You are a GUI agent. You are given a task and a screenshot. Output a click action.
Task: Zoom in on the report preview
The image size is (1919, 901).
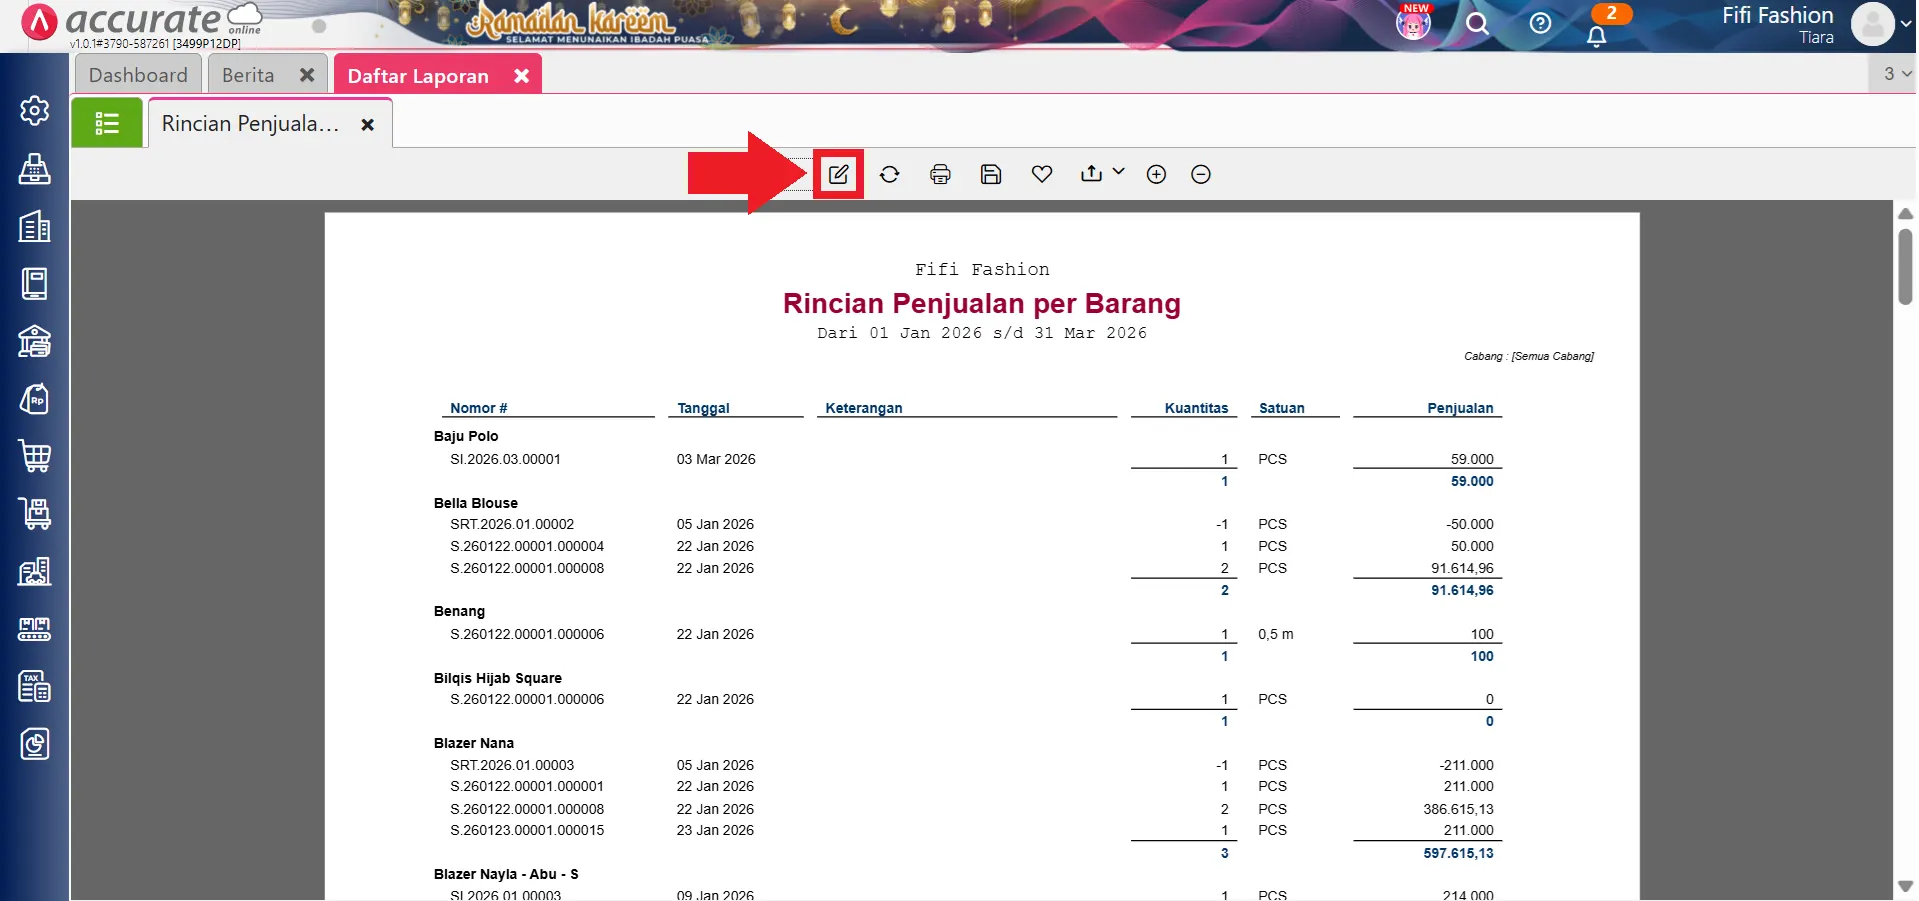1155,173
